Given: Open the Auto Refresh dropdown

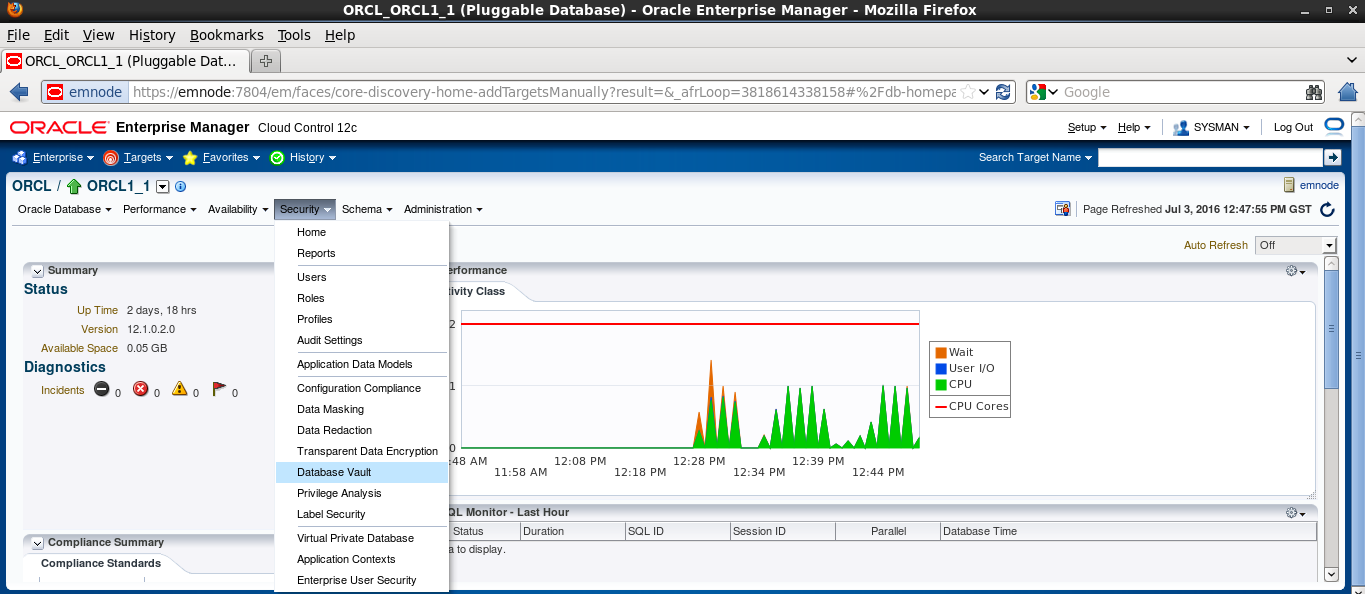Looking at the screenshot, I should tap(1297, 245).
